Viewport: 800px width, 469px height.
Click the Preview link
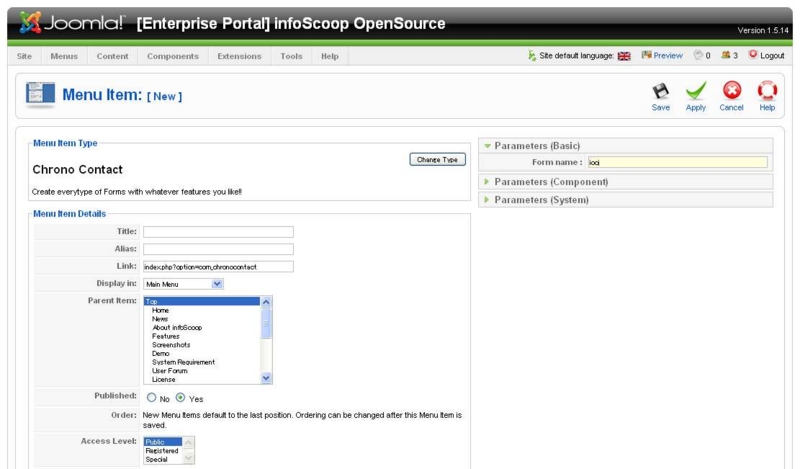coord(668,56)
